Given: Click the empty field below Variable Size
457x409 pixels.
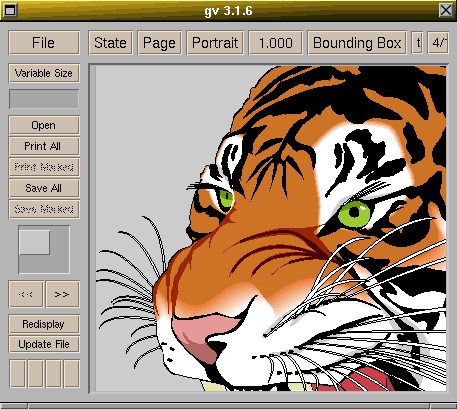Looking at the screenshot, I should [x=44, y=99].
